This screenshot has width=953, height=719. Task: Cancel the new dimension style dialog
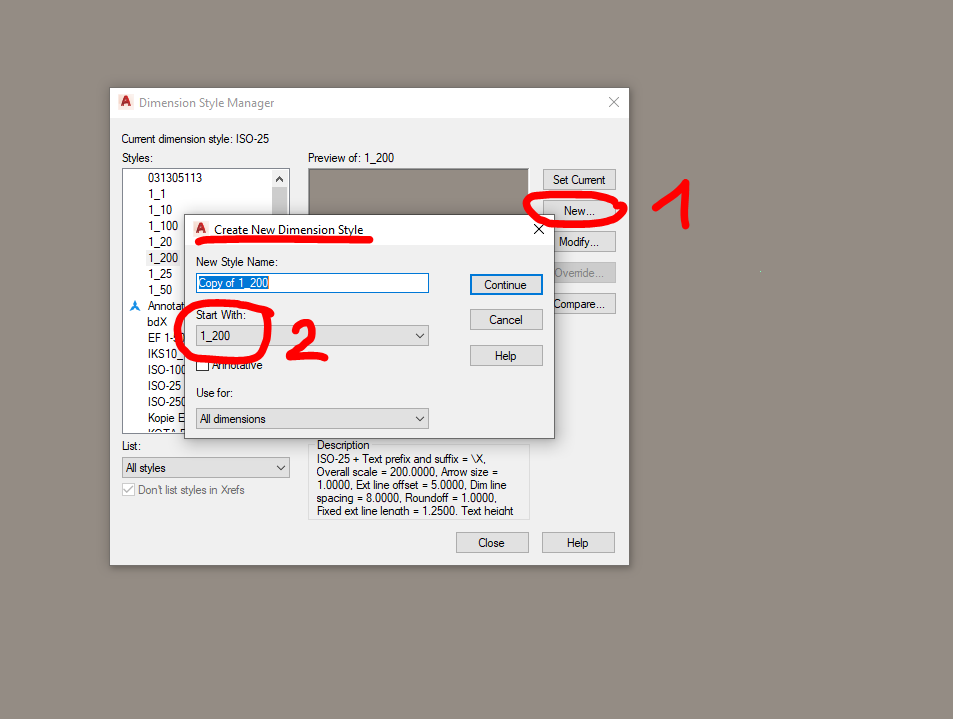(506, 320)
